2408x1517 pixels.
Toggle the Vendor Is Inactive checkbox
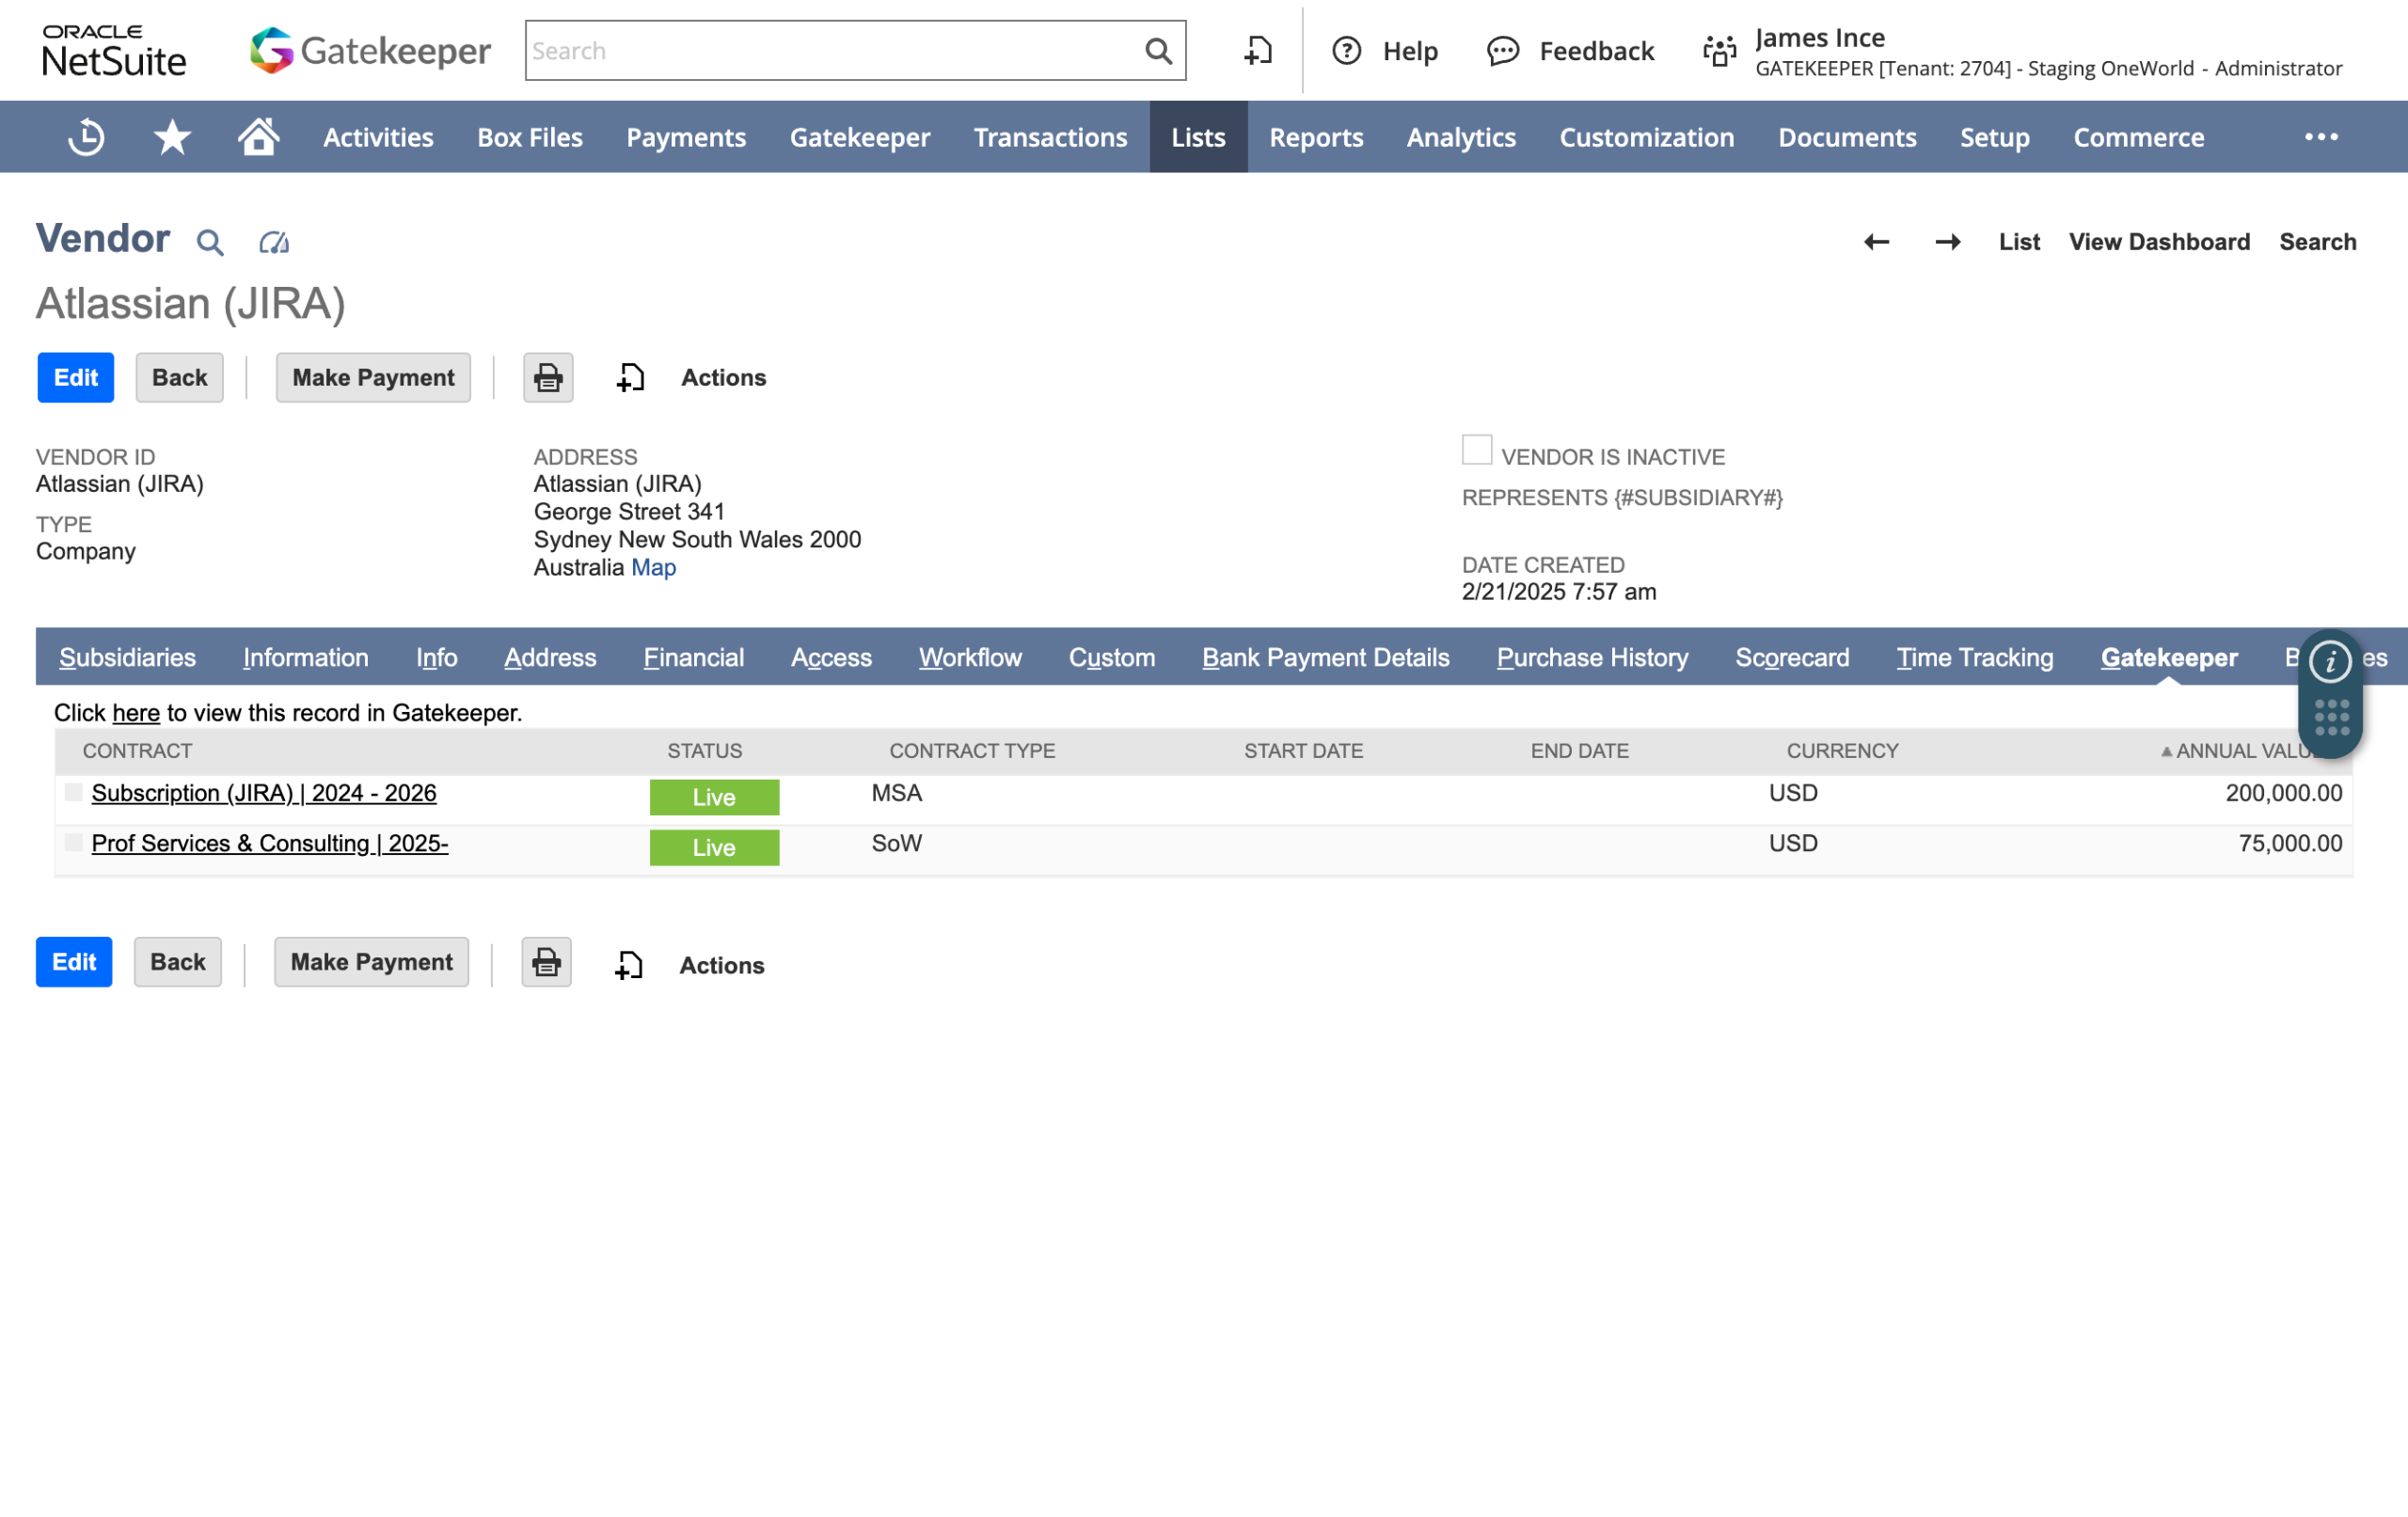pos(1476,450)
